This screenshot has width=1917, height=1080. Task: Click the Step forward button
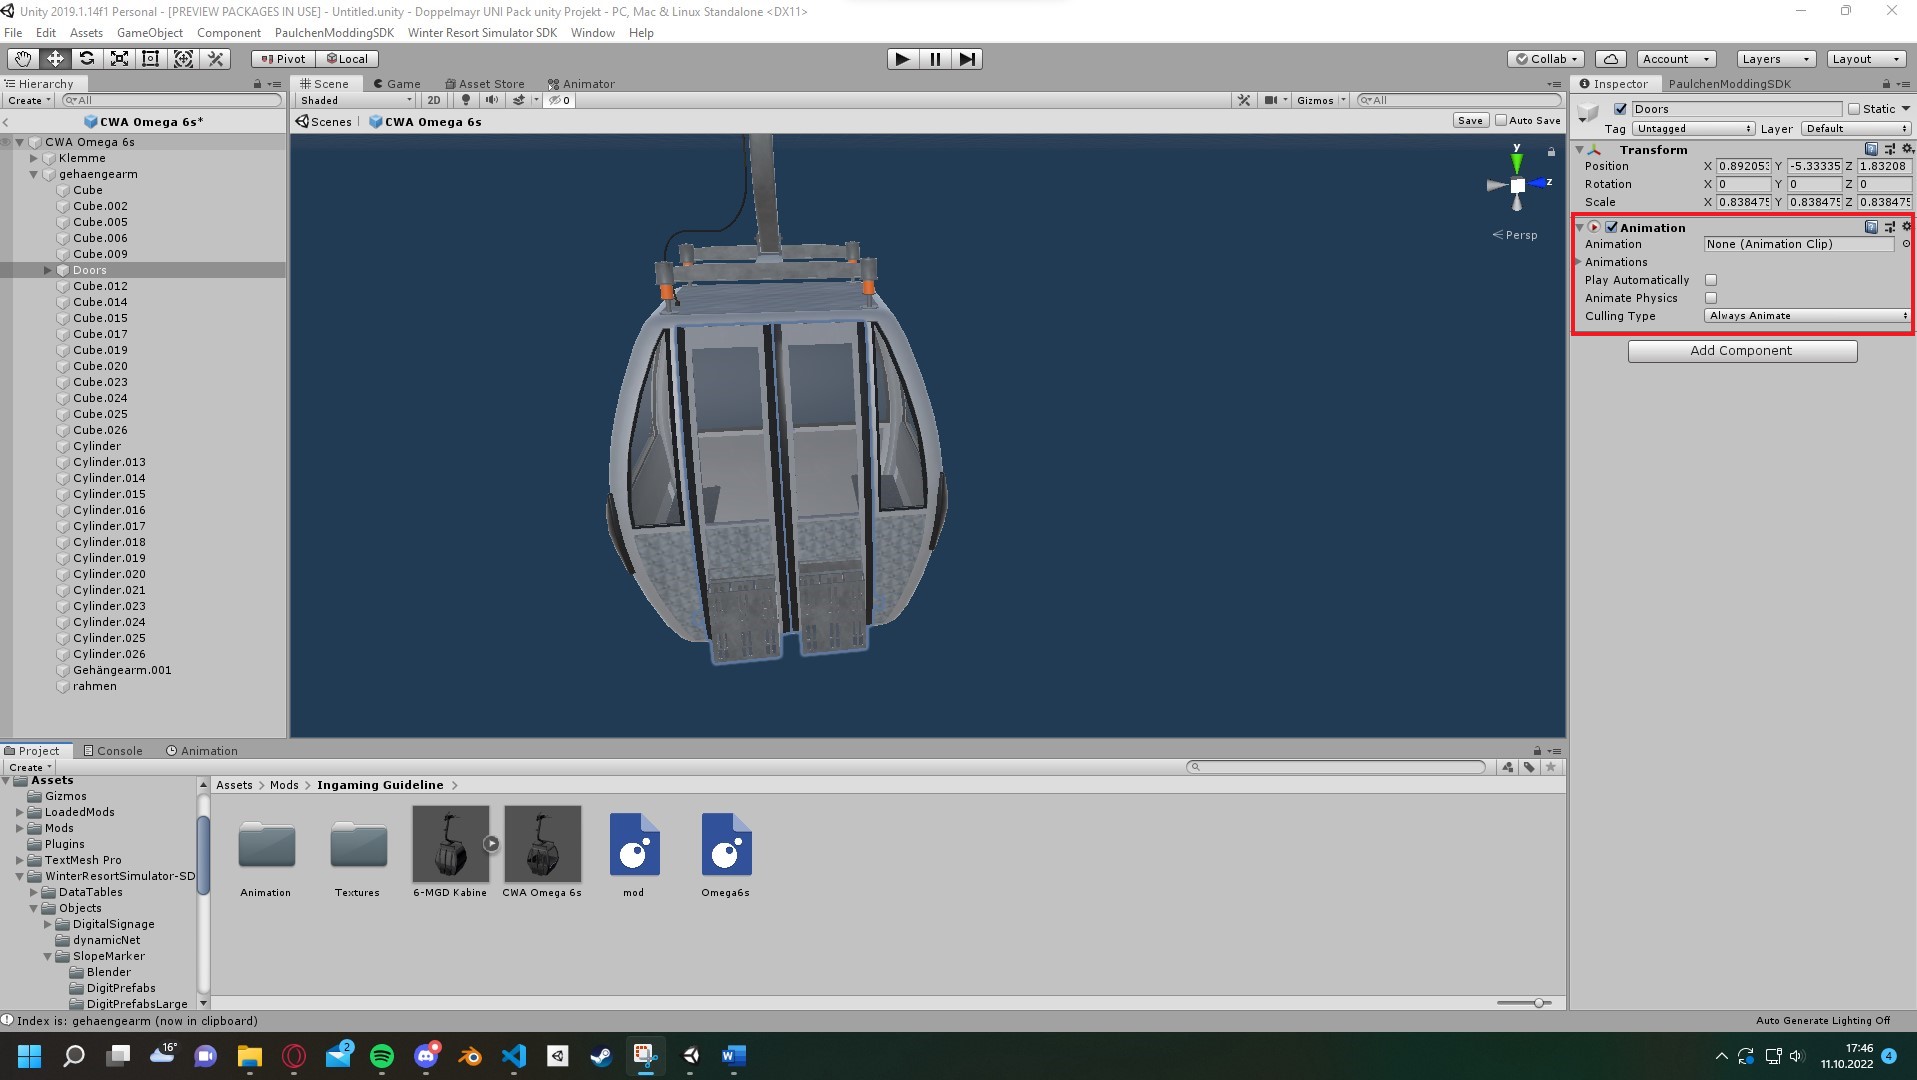[967, 59]
